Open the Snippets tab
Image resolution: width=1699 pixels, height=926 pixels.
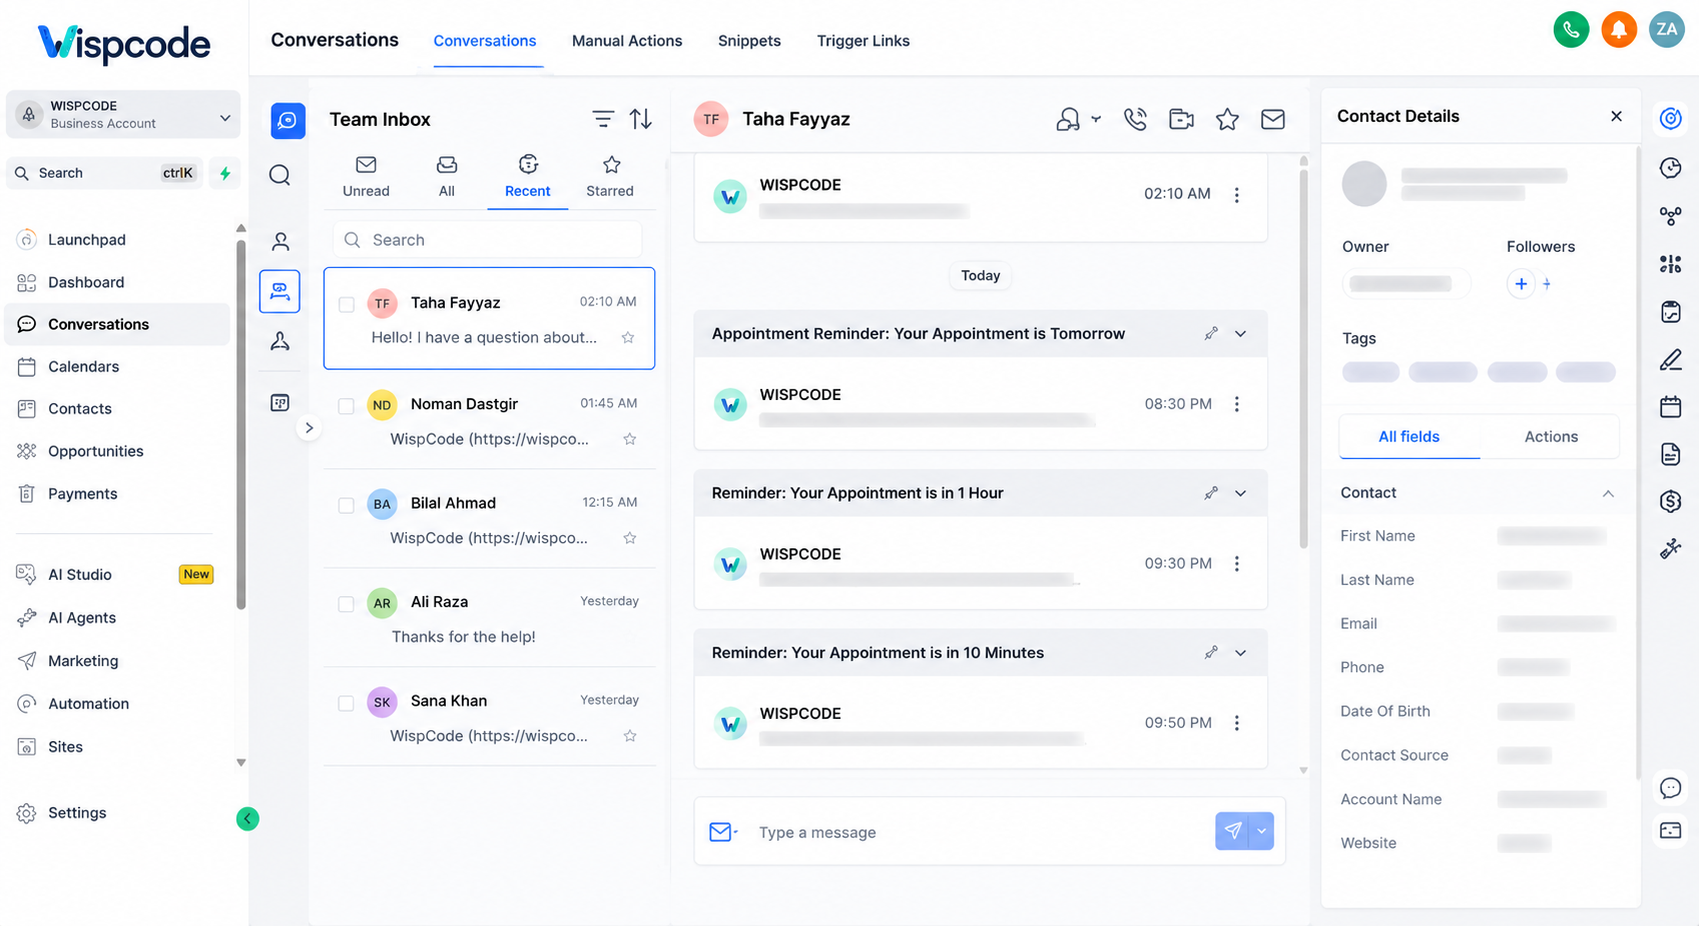pos(749,41)
